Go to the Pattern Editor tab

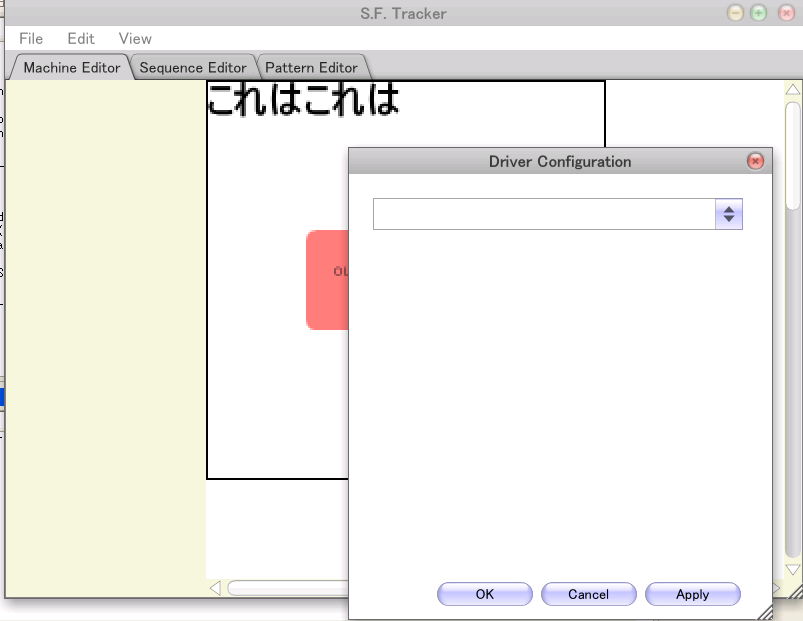311,68
